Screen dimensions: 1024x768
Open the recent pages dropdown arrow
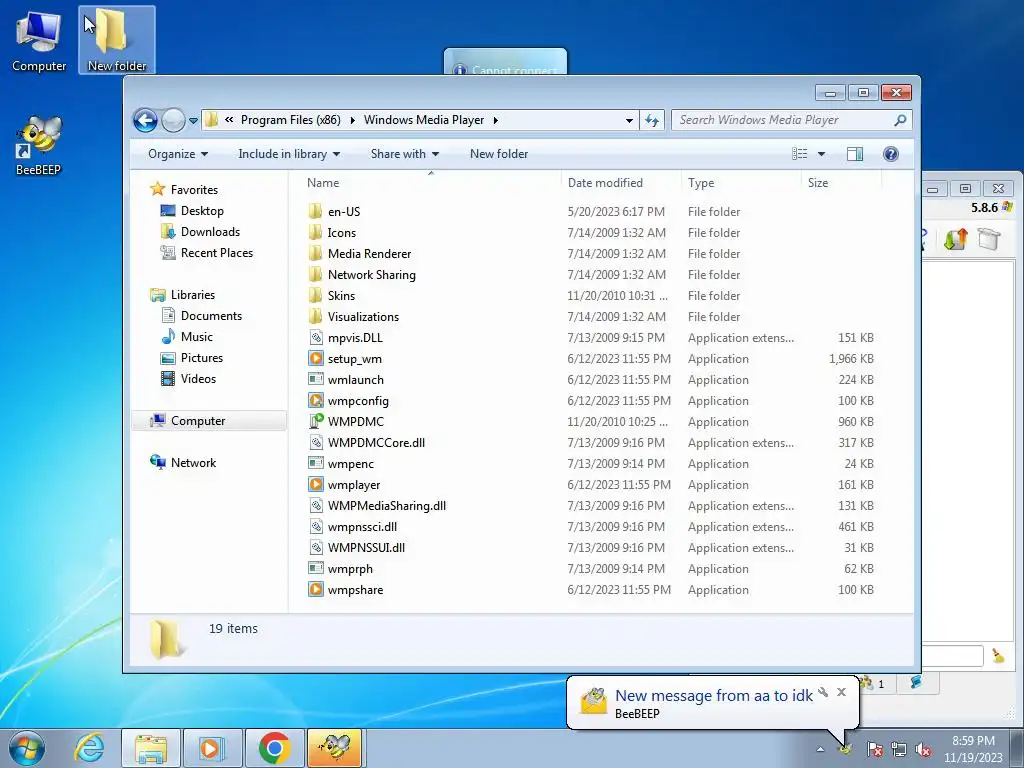pos(193,121)
